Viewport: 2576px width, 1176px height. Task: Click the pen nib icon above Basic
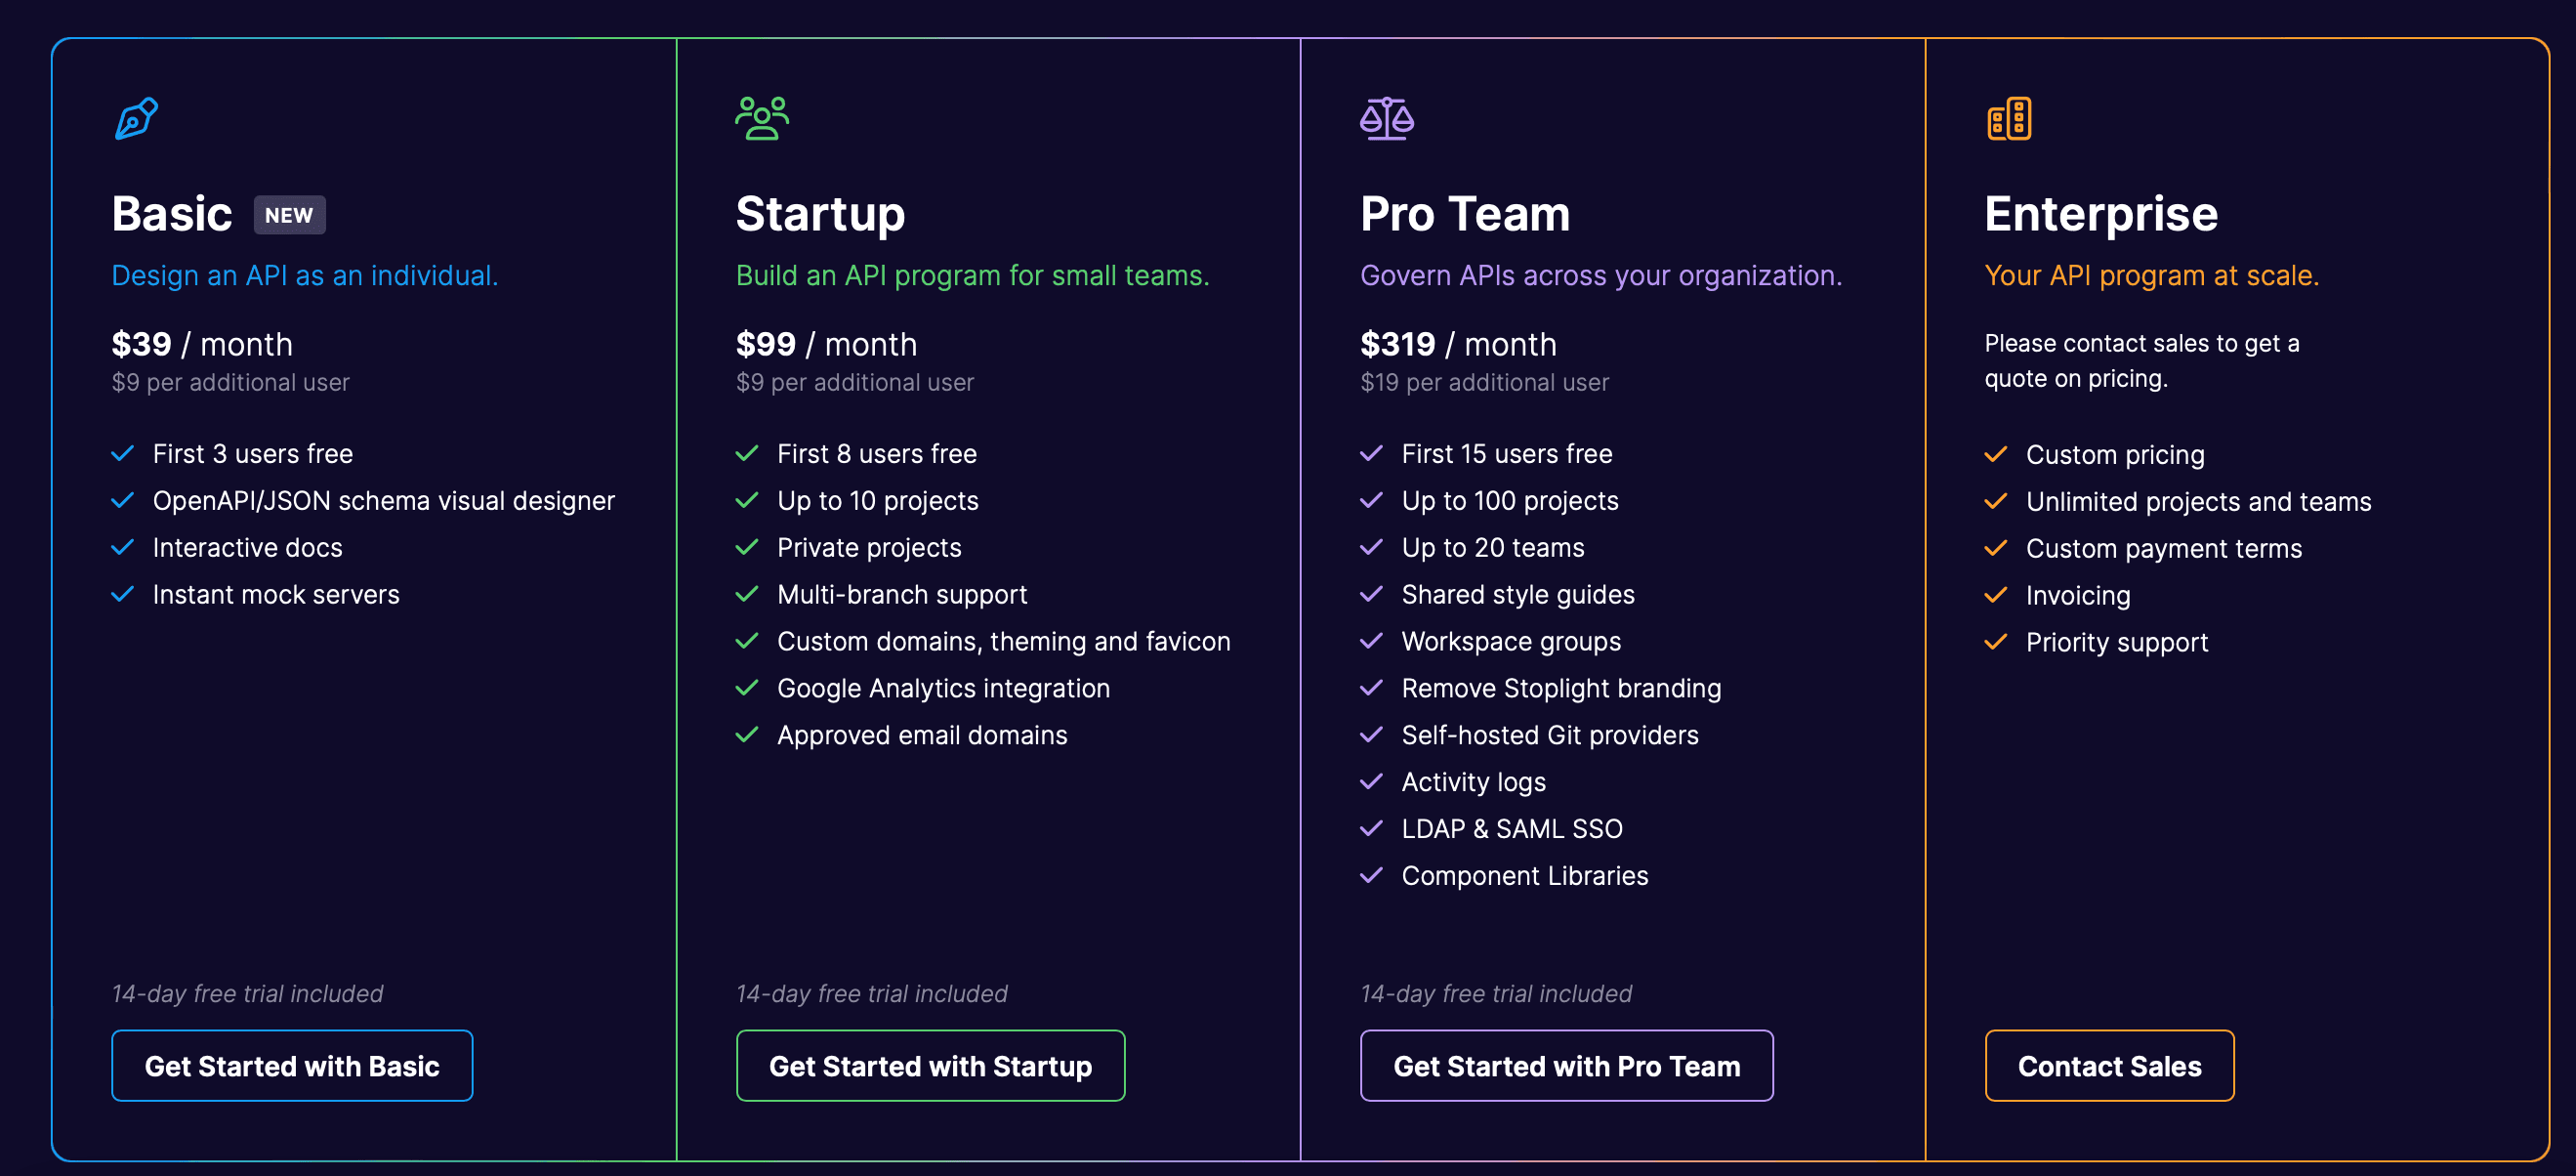click(x=136, y=118)
